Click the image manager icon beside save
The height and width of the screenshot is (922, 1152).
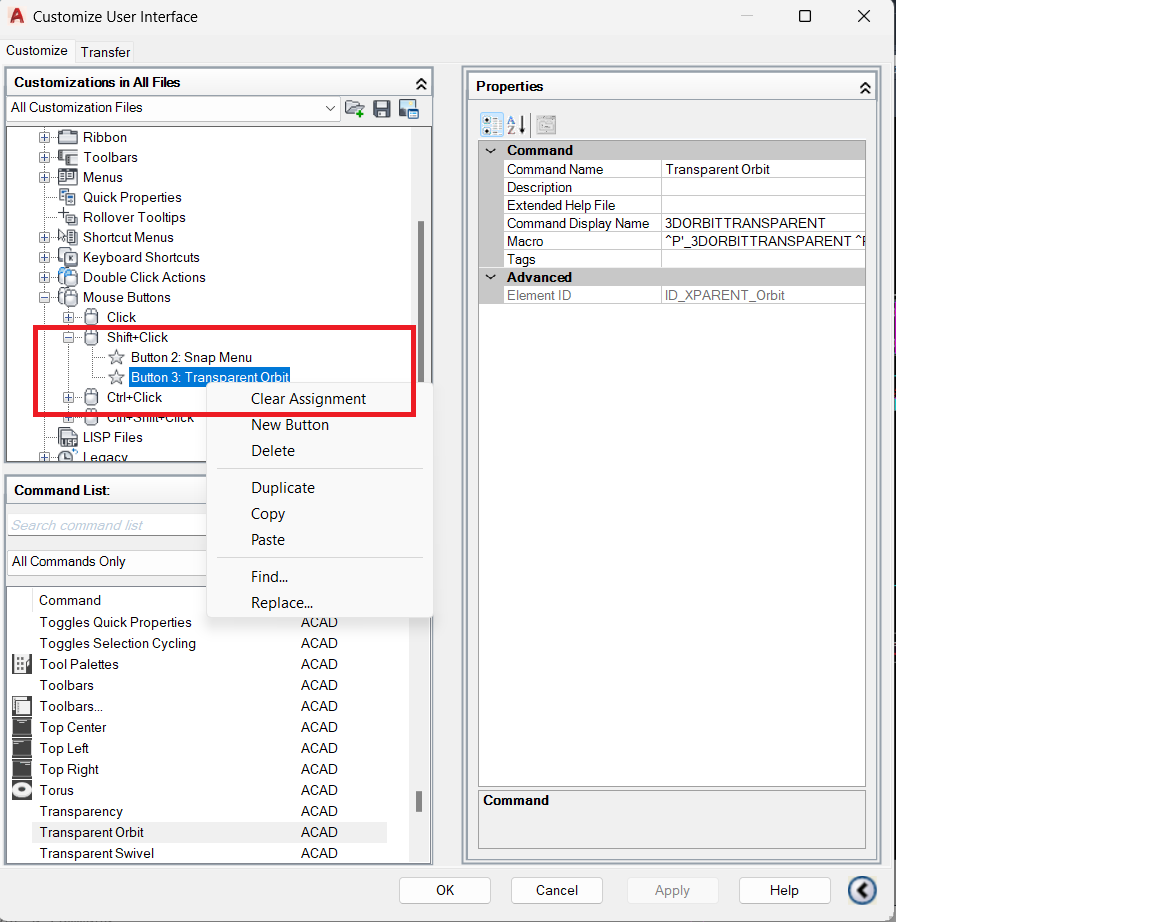(x=408, y=108)
